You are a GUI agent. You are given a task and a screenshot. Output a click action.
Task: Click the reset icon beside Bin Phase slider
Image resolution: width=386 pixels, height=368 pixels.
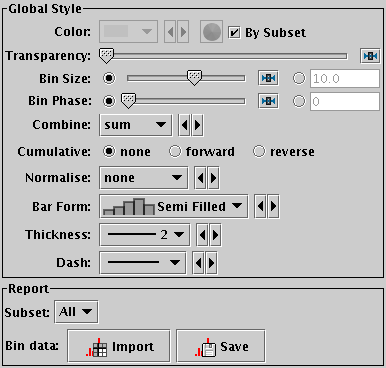pyautogui.click(x=268, y=101)
